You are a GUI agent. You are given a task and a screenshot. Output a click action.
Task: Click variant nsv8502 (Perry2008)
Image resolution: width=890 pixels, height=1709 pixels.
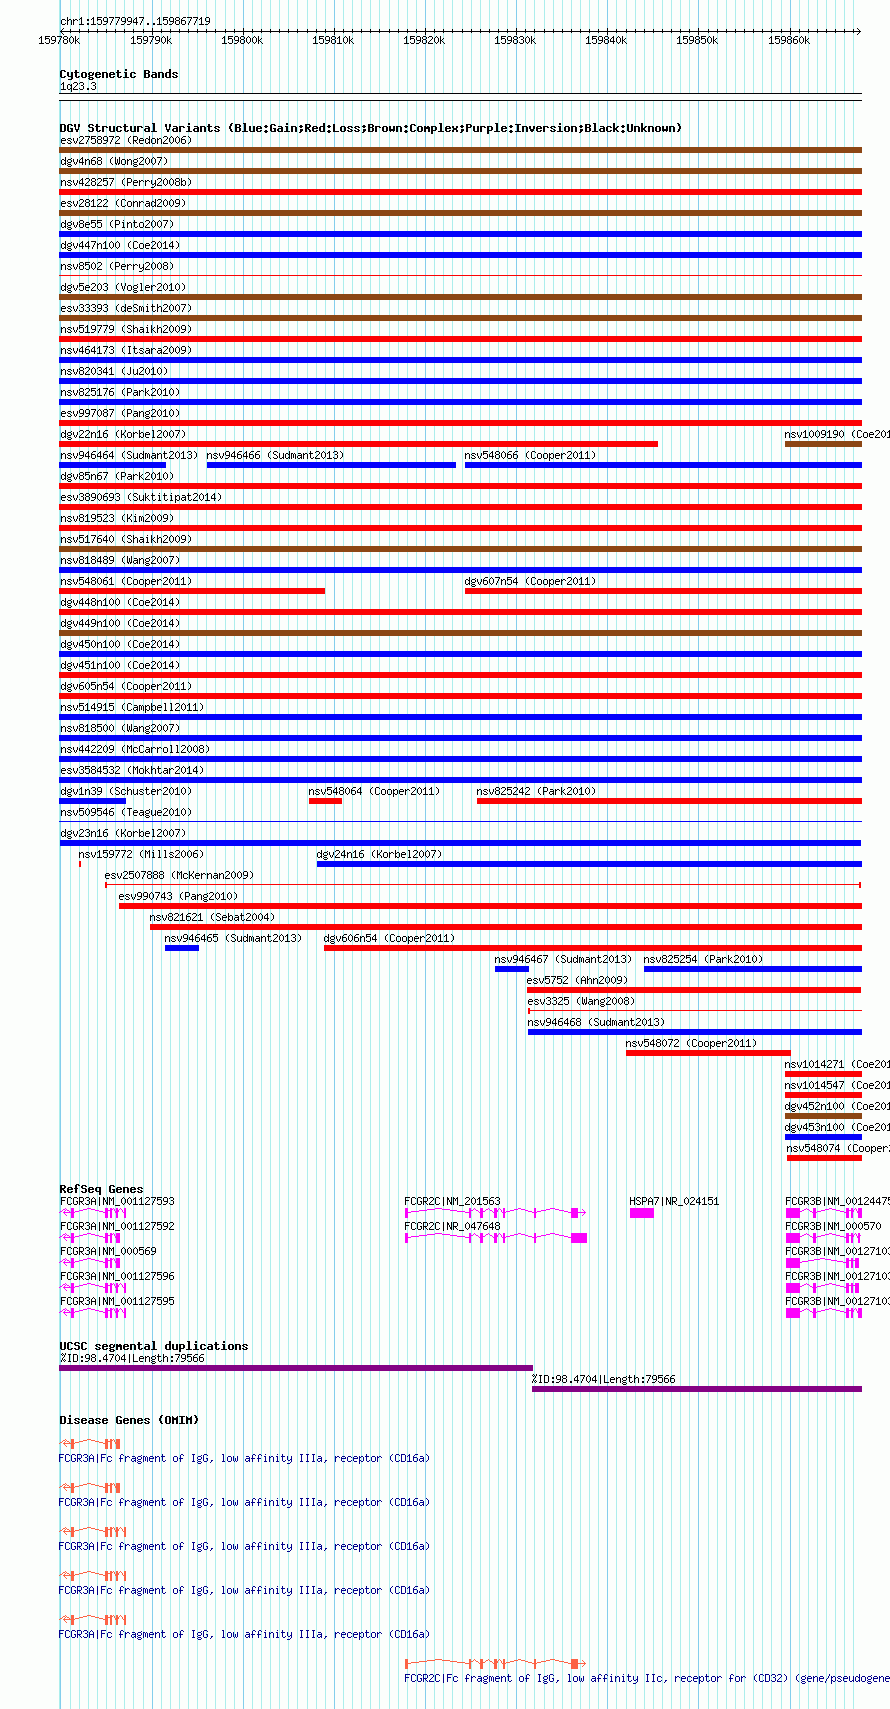[117, 266]
